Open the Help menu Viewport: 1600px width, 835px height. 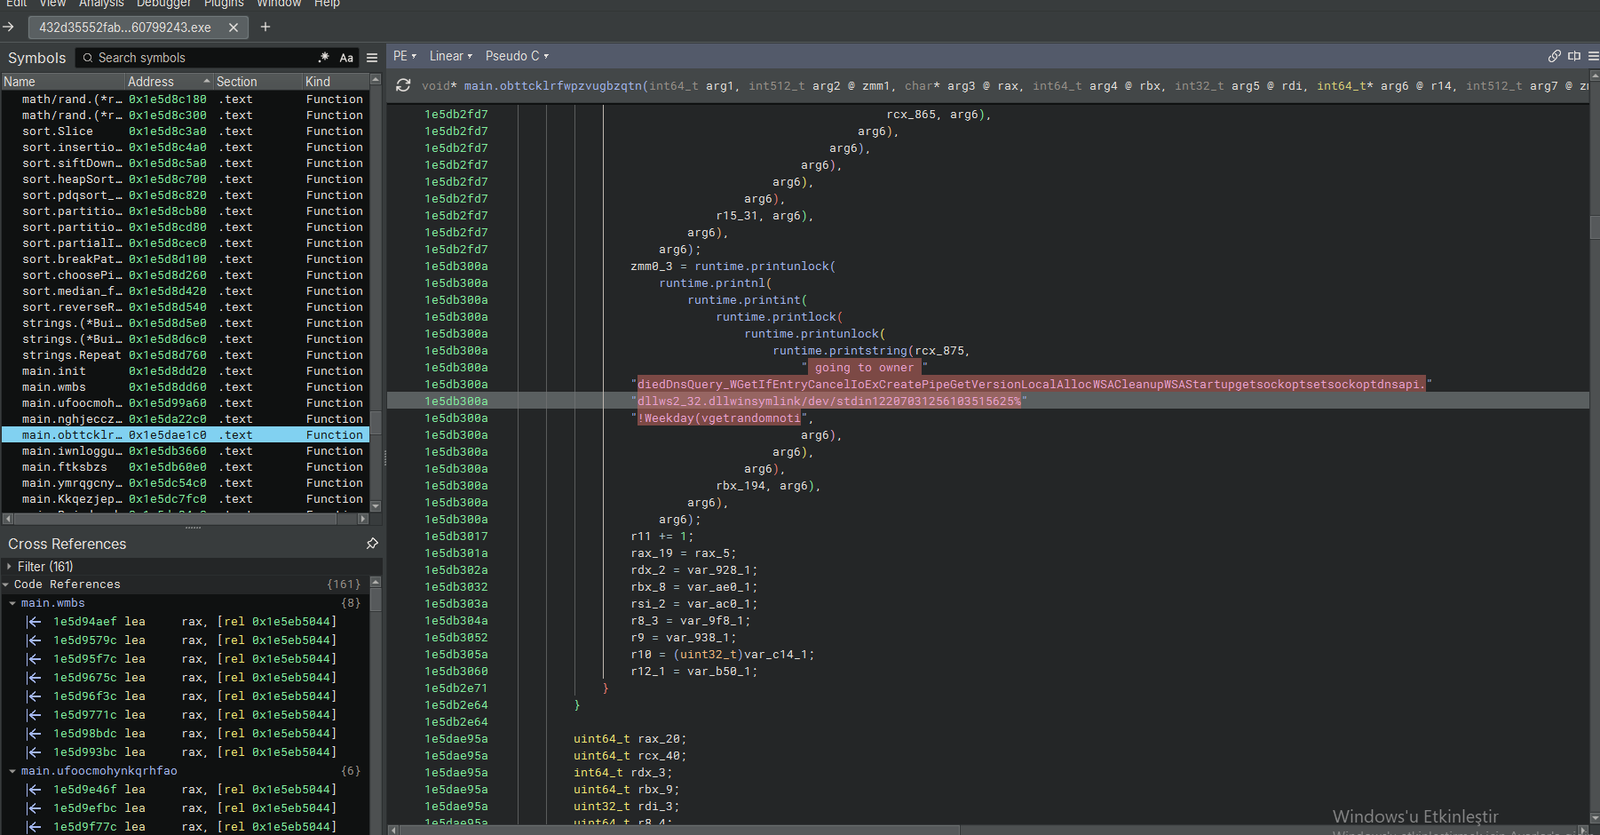pyautogui.click(x=327, y=4)
